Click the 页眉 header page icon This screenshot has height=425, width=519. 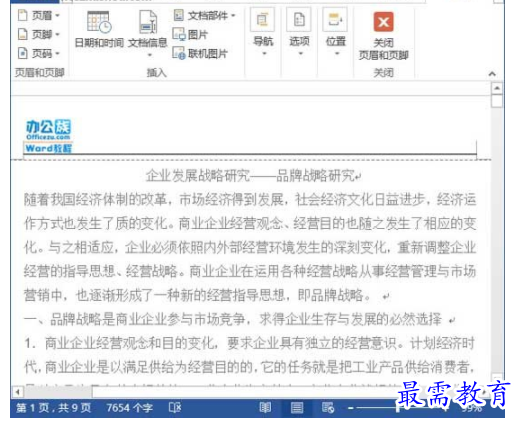22,15
